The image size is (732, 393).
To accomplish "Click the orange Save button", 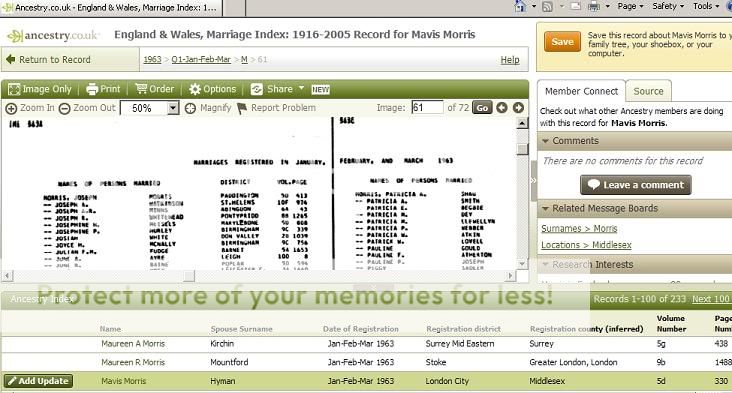I will [x=562, y=42].
